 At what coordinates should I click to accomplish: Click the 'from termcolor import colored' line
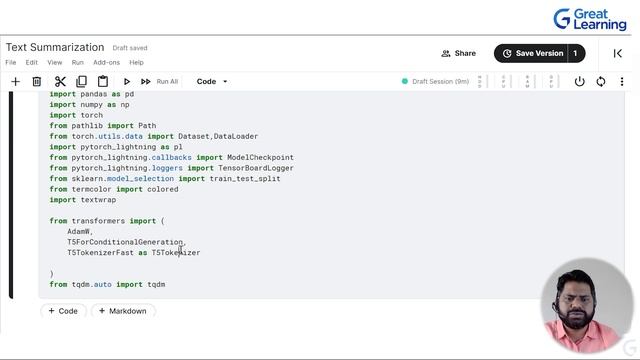(114, 189)
